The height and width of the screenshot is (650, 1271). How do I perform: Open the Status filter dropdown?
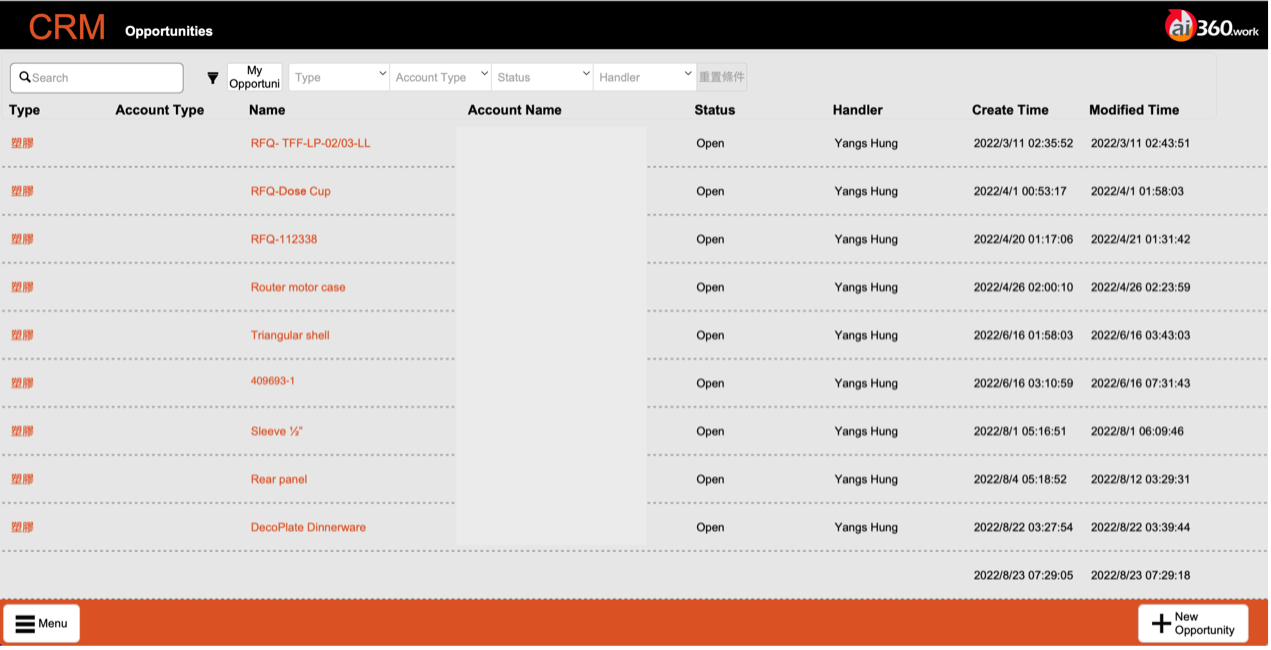coord(542,77)
